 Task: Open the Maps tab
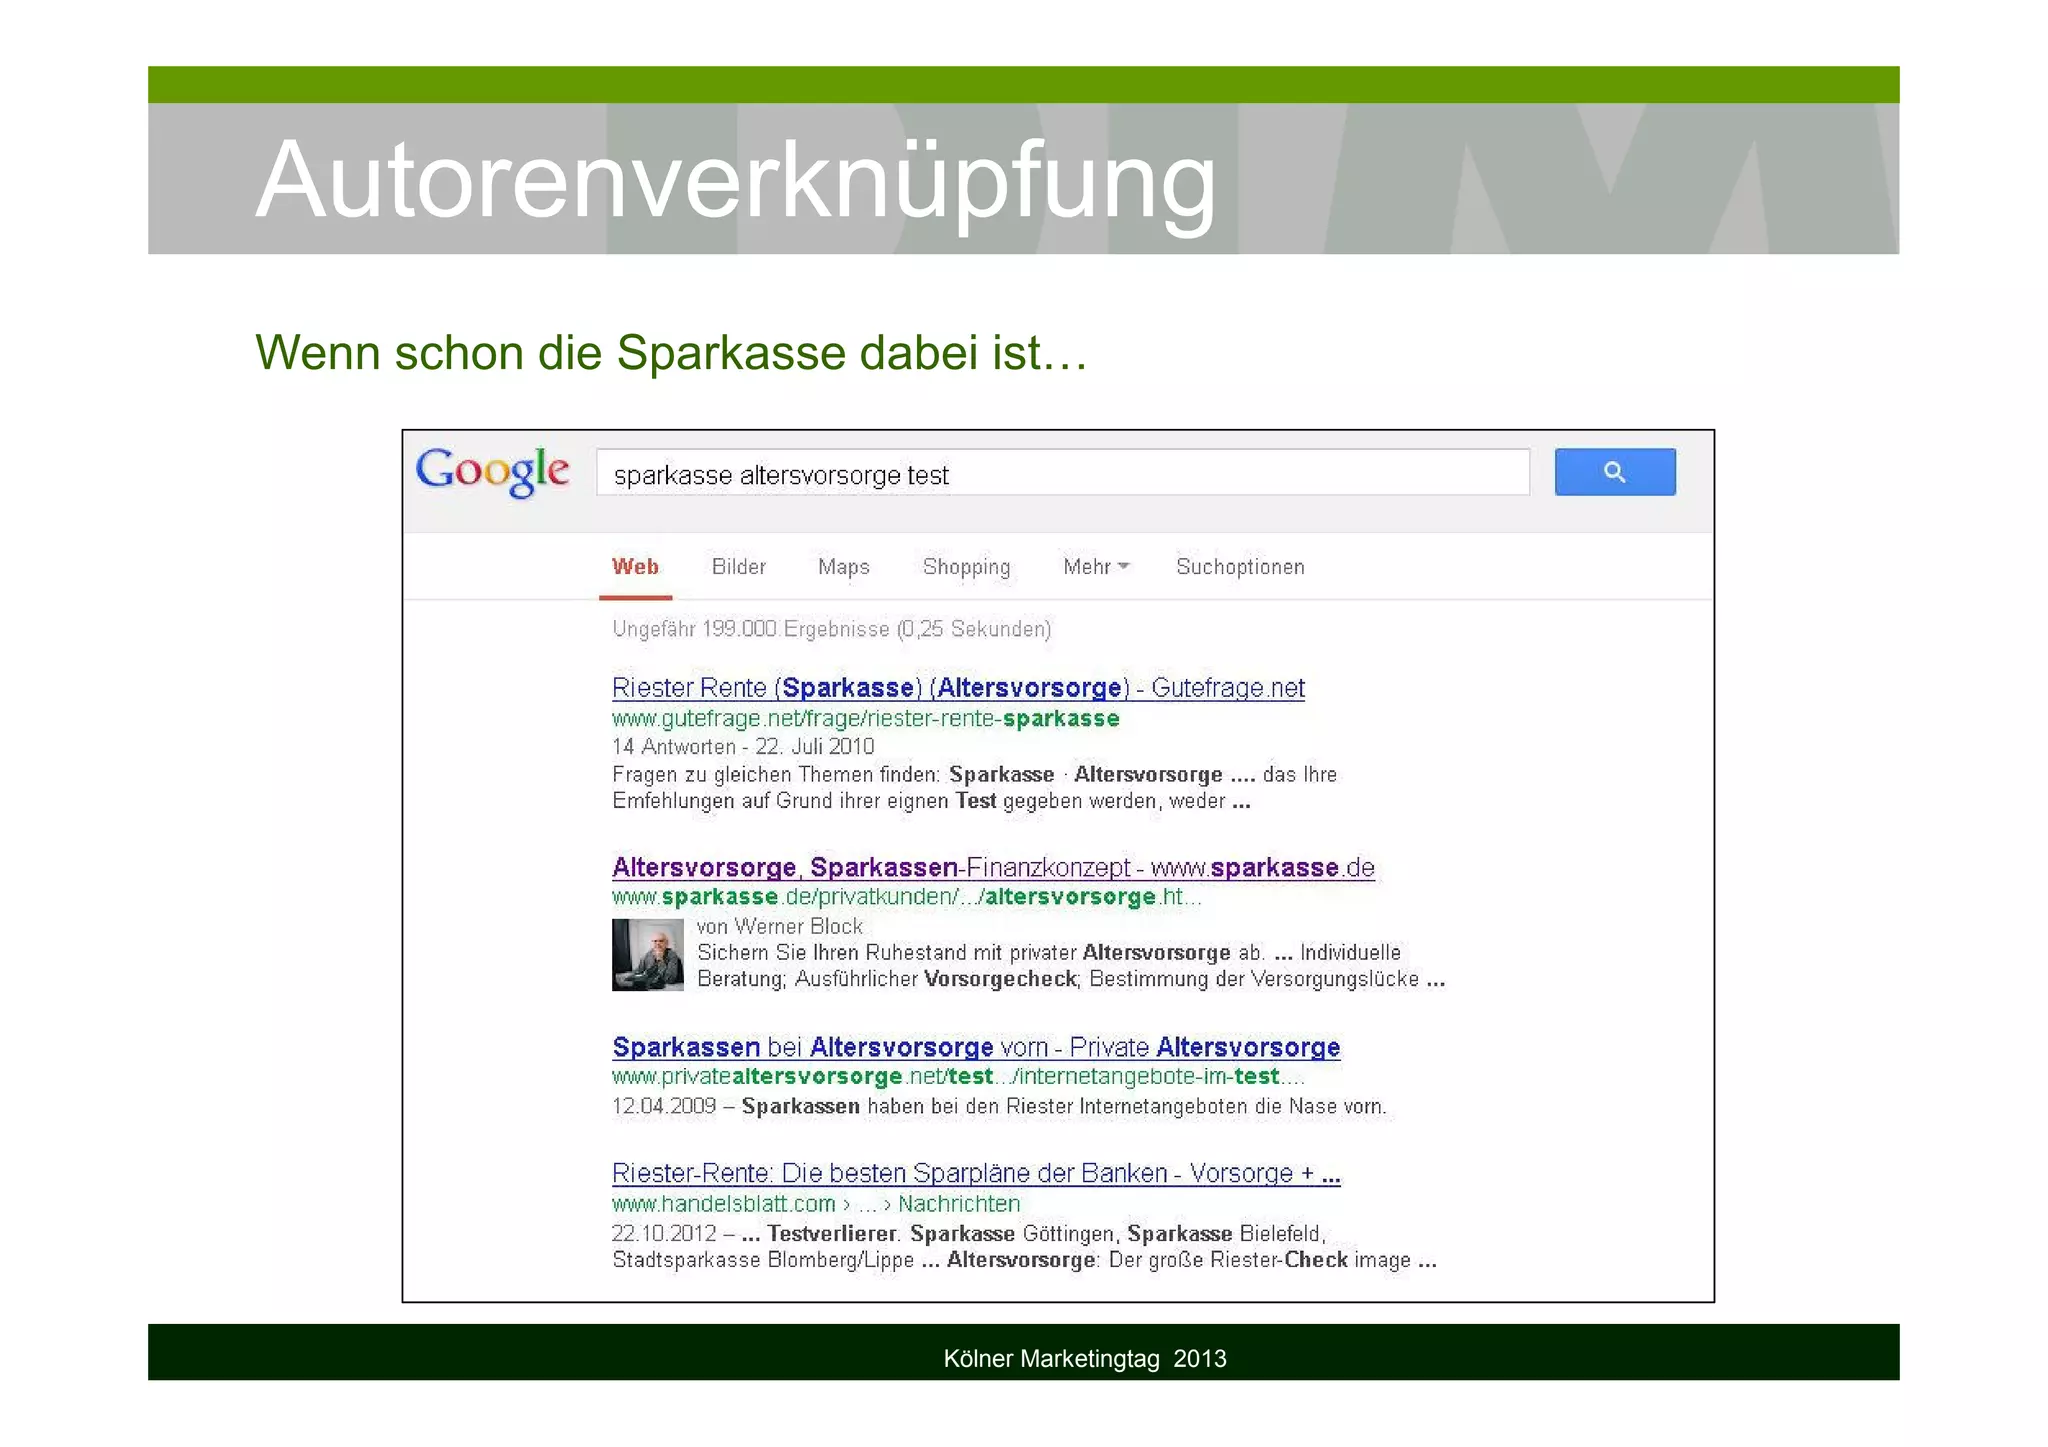point(843,567)
